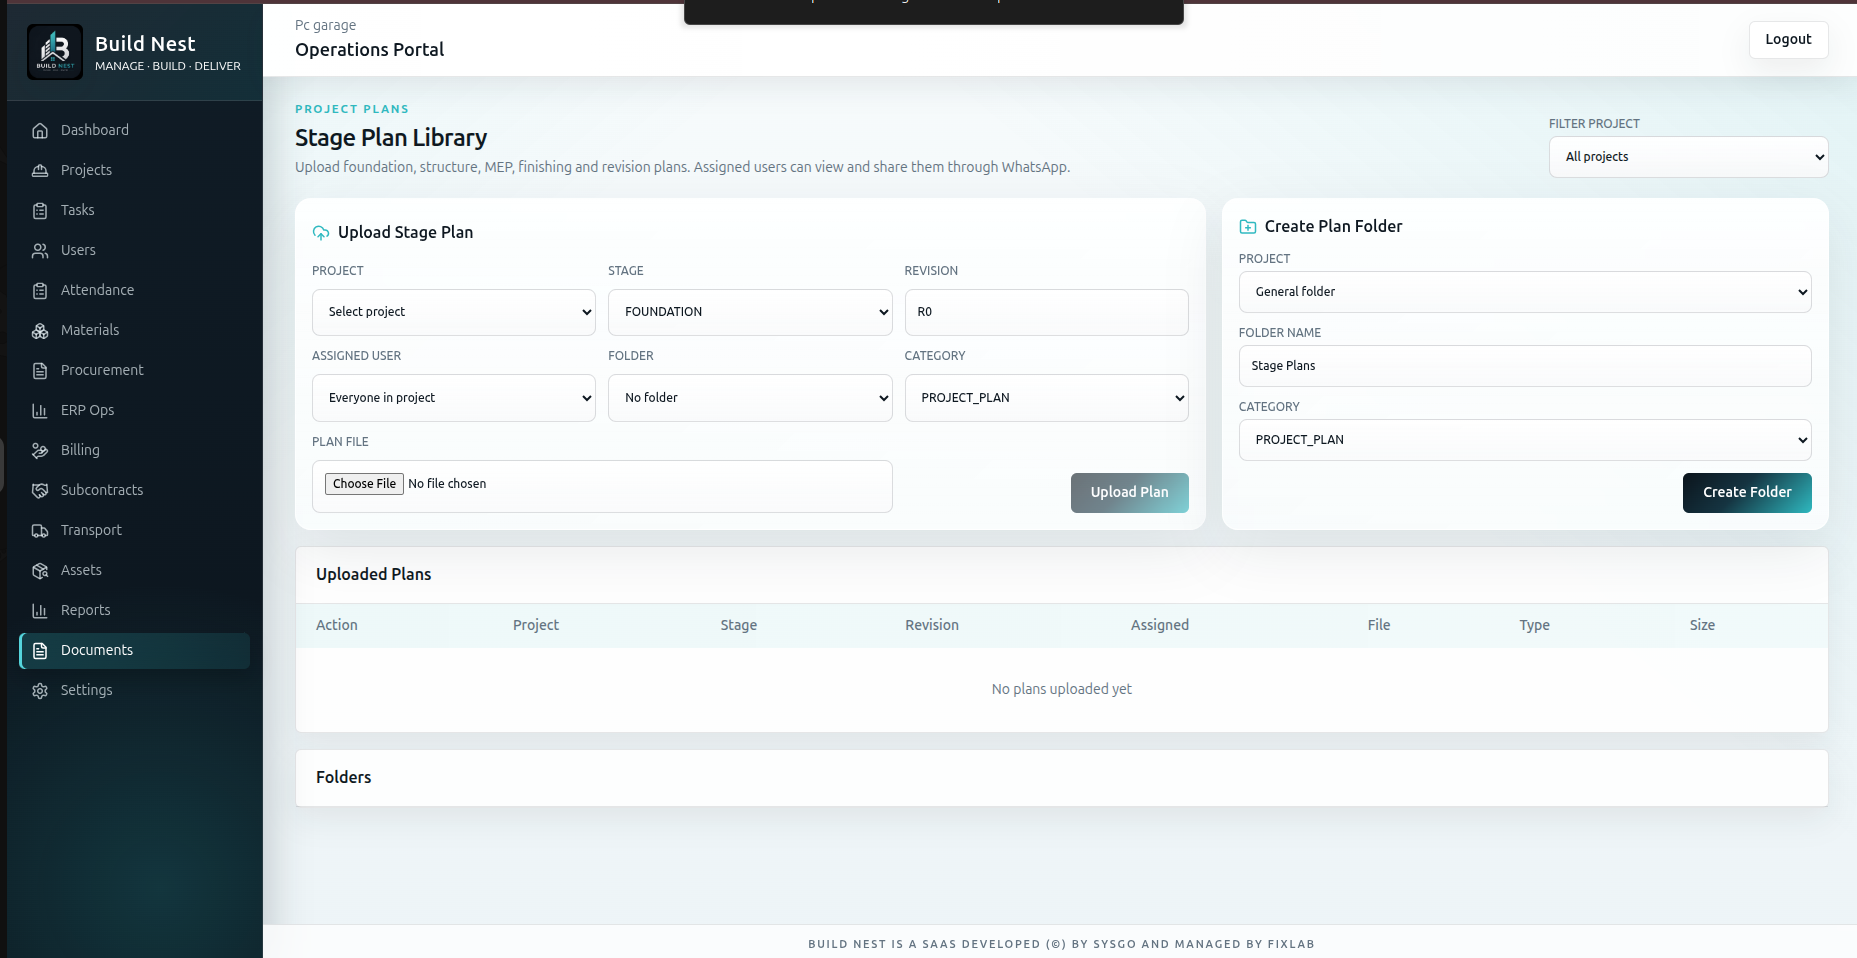Click the Build Nest logo icon
1857x958 pixels.
tap(55, 52)
